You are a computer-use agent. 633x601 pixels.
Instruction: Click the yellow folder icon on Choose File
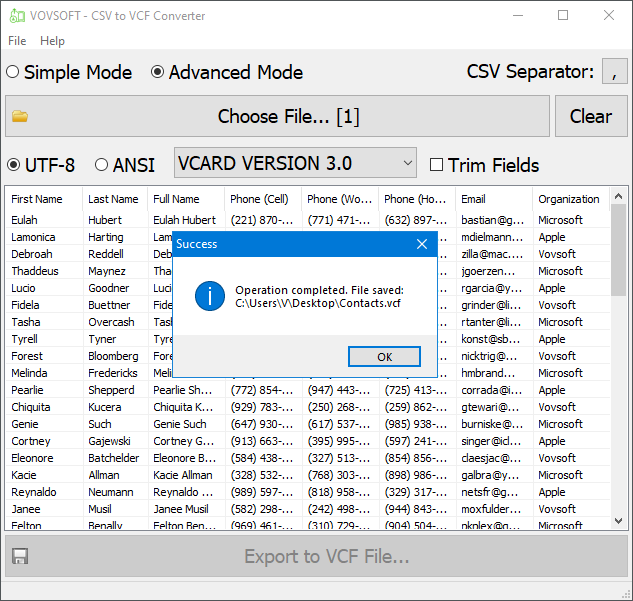tap(20, 116)
